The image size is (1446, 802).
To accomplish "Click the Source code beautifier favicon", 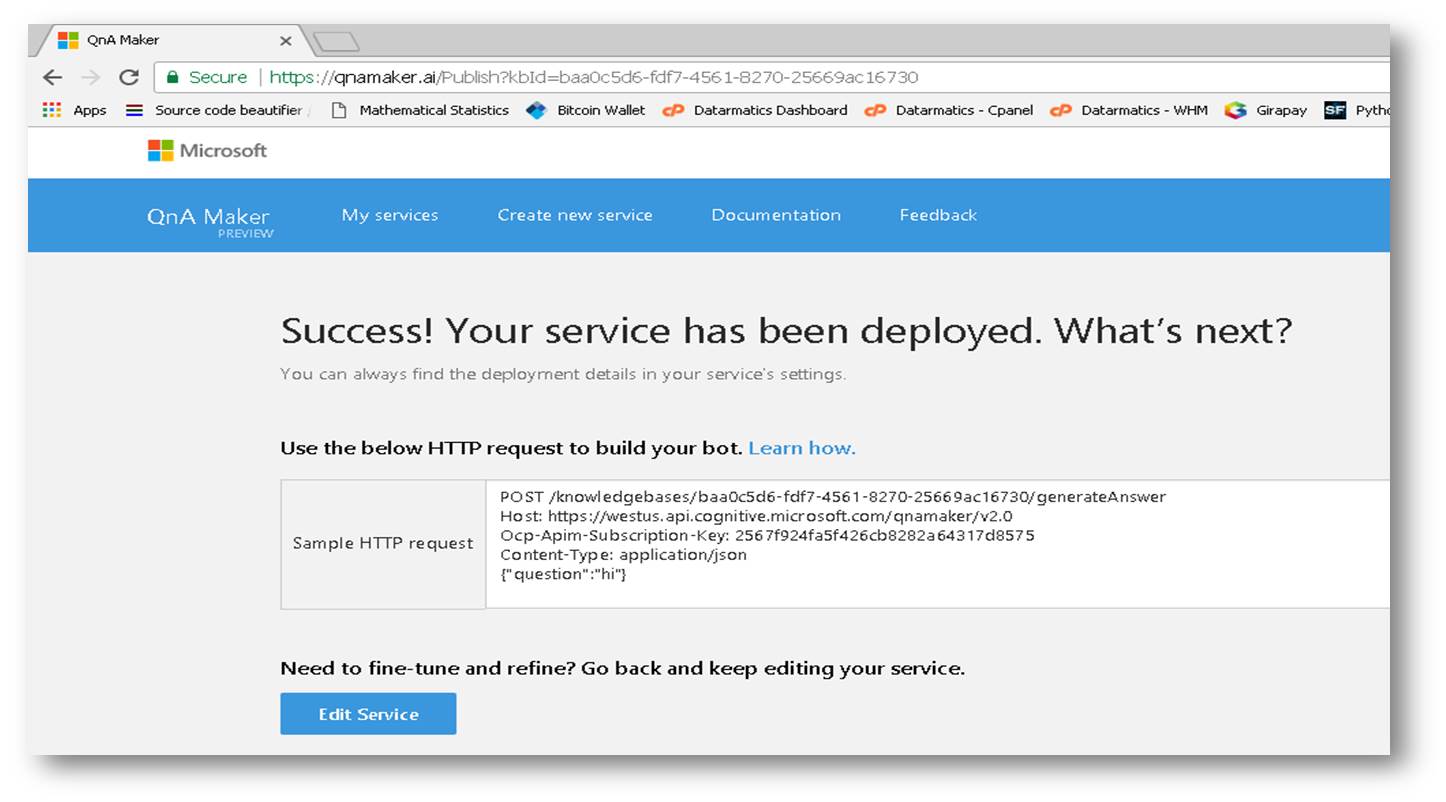I will coord(134,110).
